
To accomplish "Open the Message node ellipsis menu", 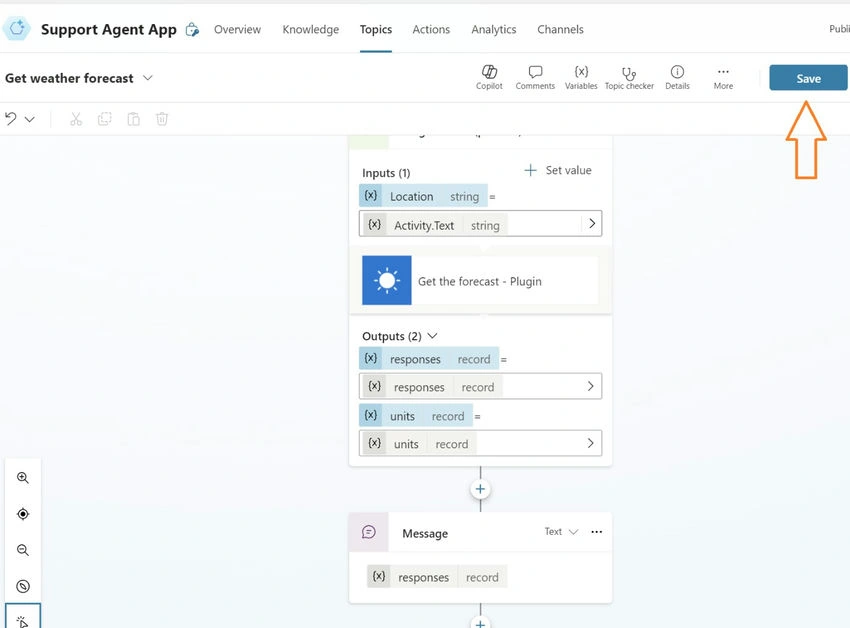I will click(x=596, y=532).
